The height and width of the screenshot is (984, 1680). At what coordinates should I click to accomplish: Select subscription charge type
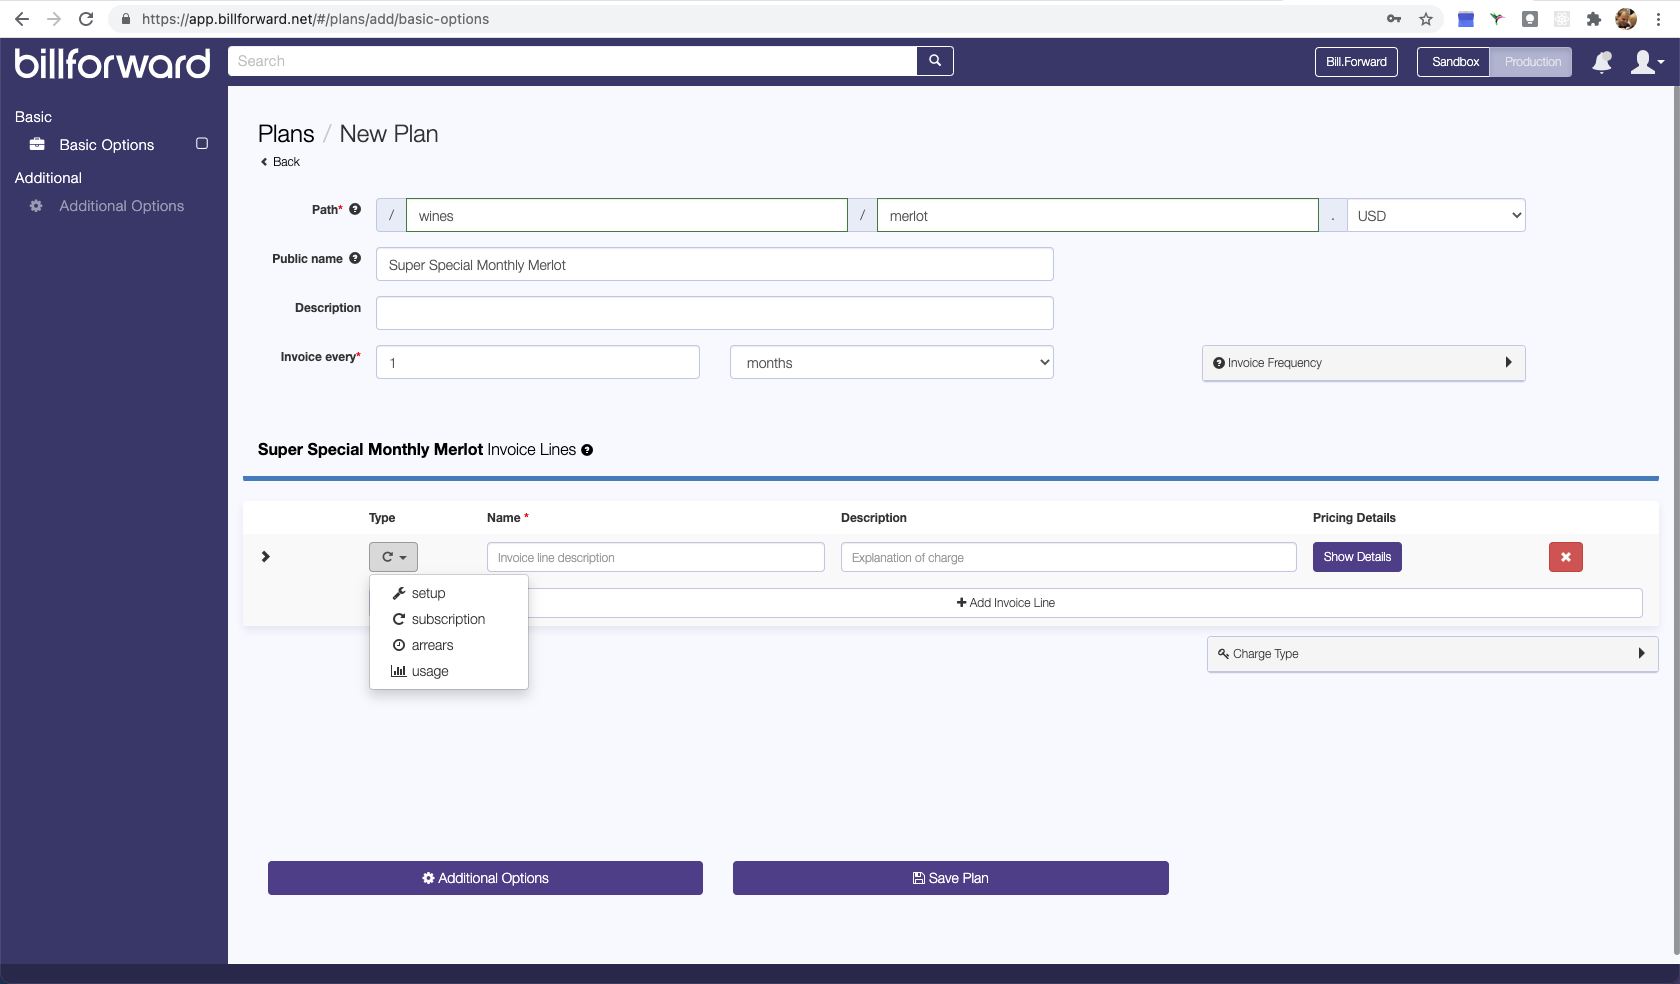tap(448, 619)
